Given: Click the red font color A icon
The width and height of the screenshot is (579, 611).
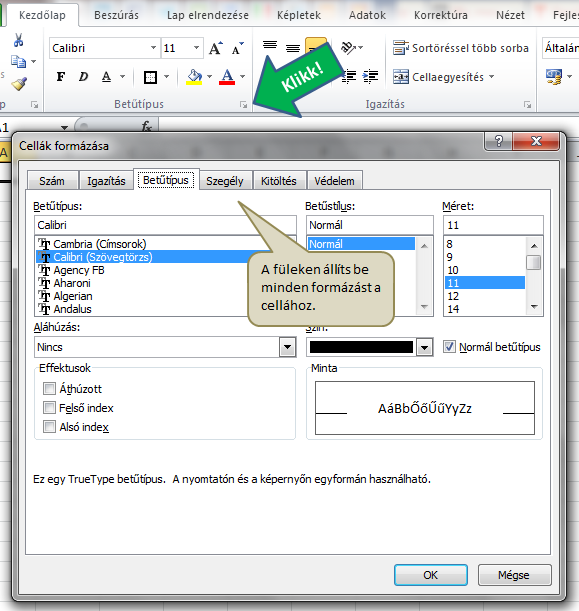Looking at the screenshot, I should tap(227, 76).
